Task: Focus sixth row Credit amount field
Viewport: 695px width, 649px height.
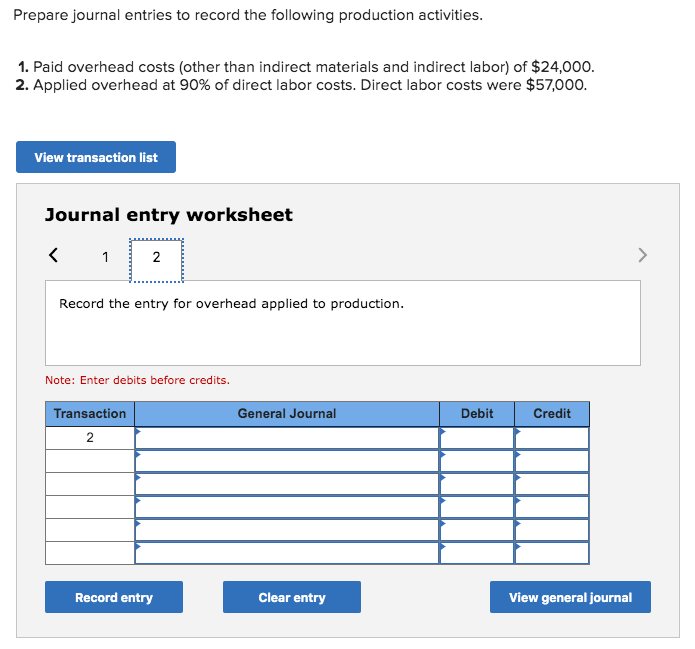Action: [x=552, y=553]
